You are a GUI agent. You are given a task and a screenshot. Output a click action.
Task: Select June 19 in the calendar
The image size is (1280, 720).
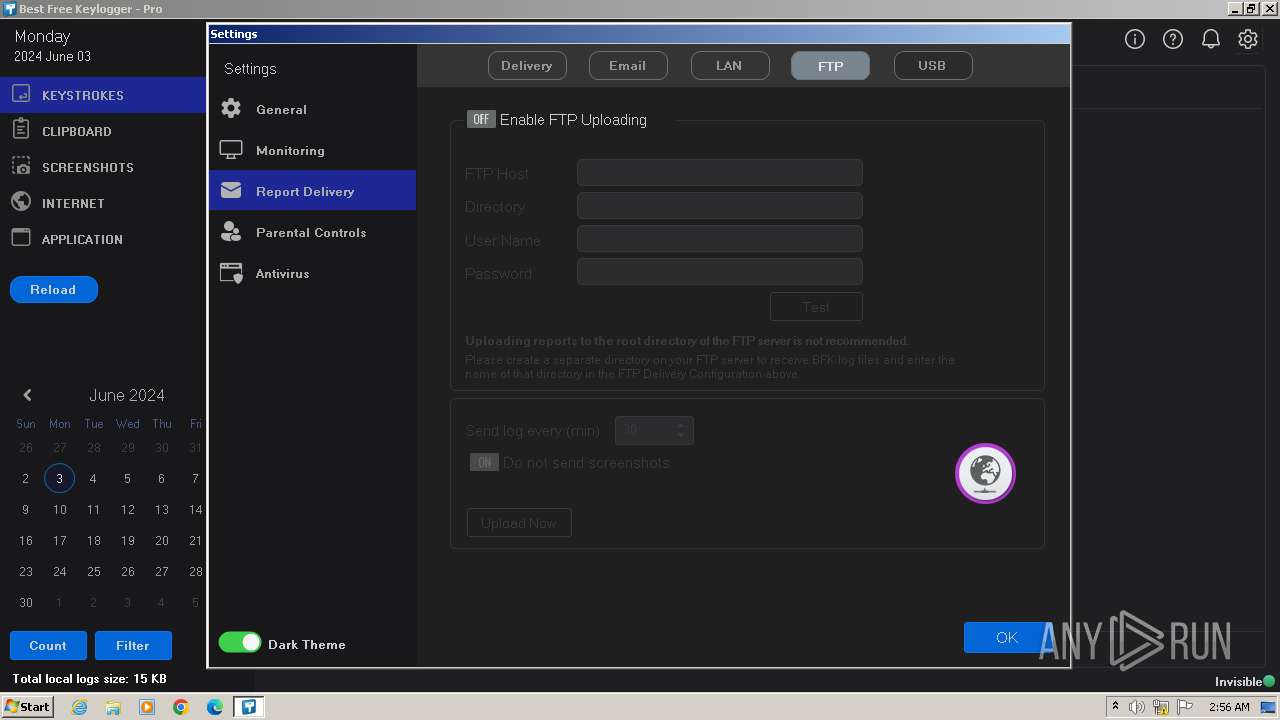pyautogui.click(x=127, y=541)
